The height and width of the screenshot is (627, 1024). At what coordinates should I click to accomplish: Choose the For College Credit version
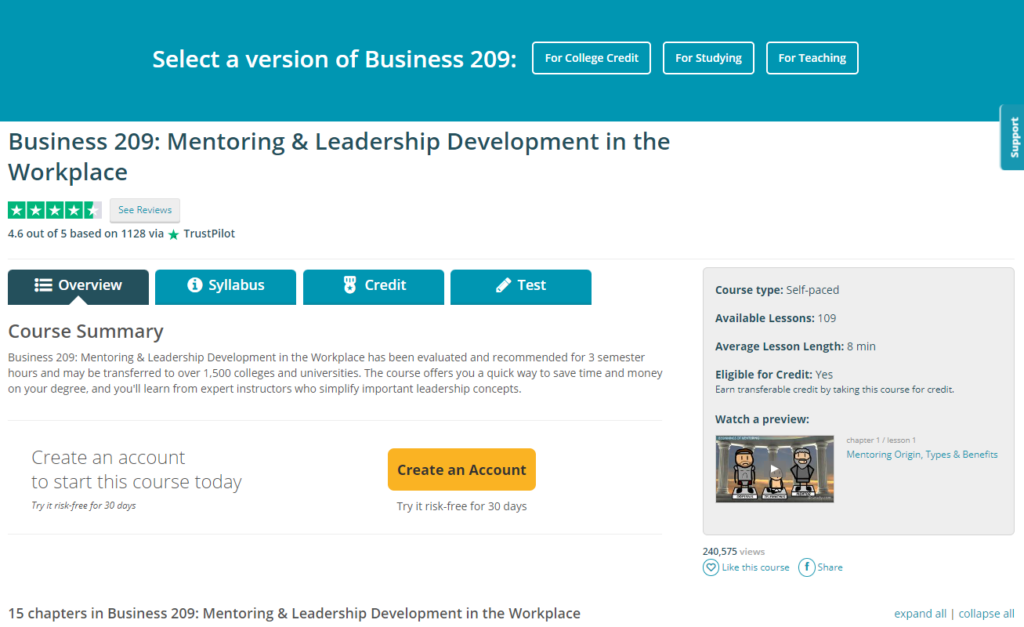[591, 58]
